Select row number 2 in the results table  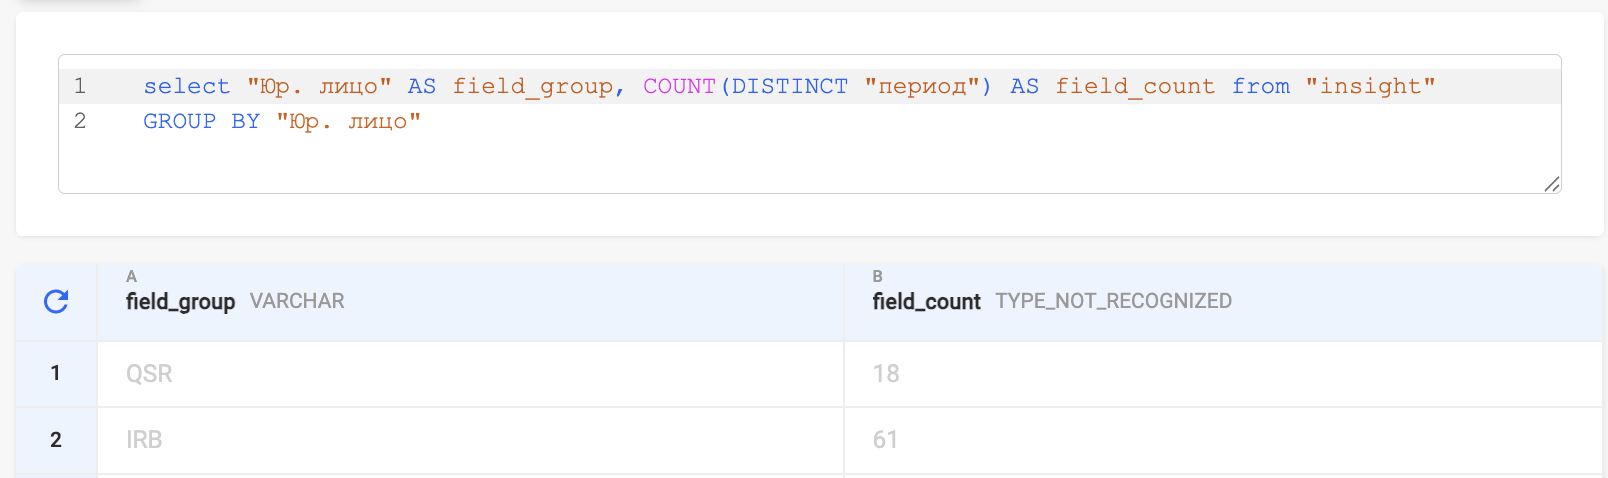[56, 440]
